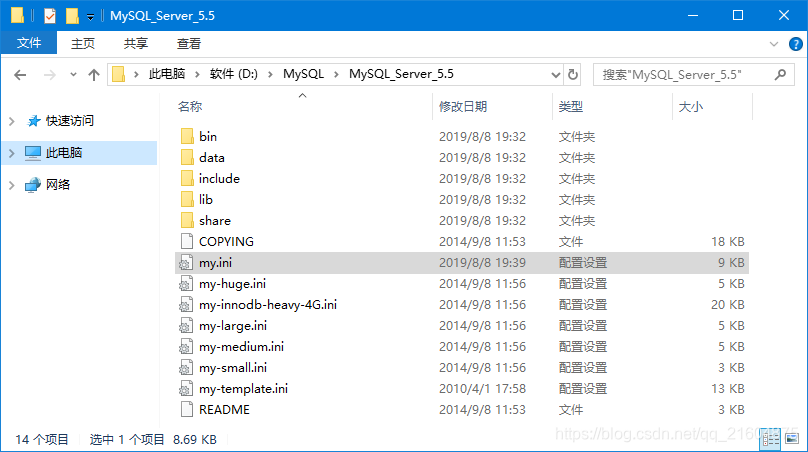The image size is (808, 452).
Task: Click the 13 KB size cell
Action: click(x=728, y=389)
